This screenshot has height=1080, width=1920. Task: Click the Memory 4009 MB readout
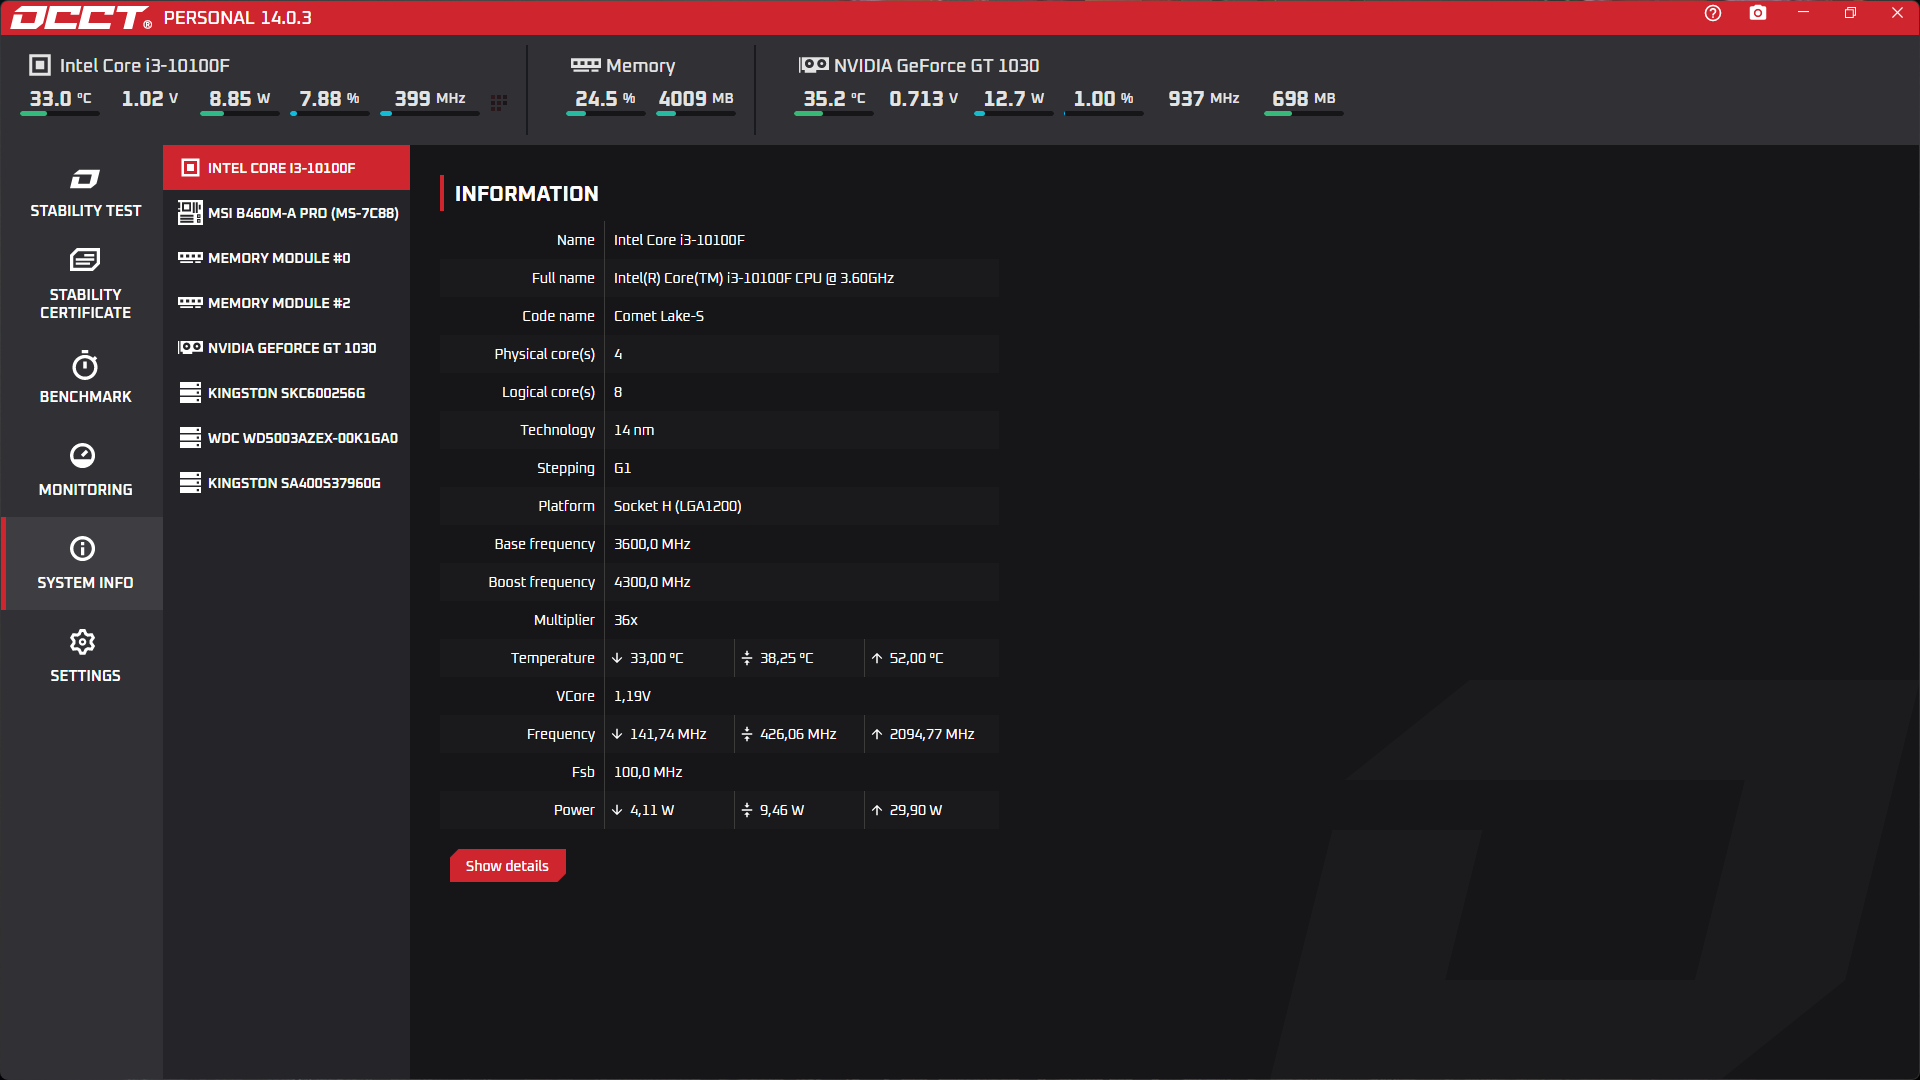696,99
